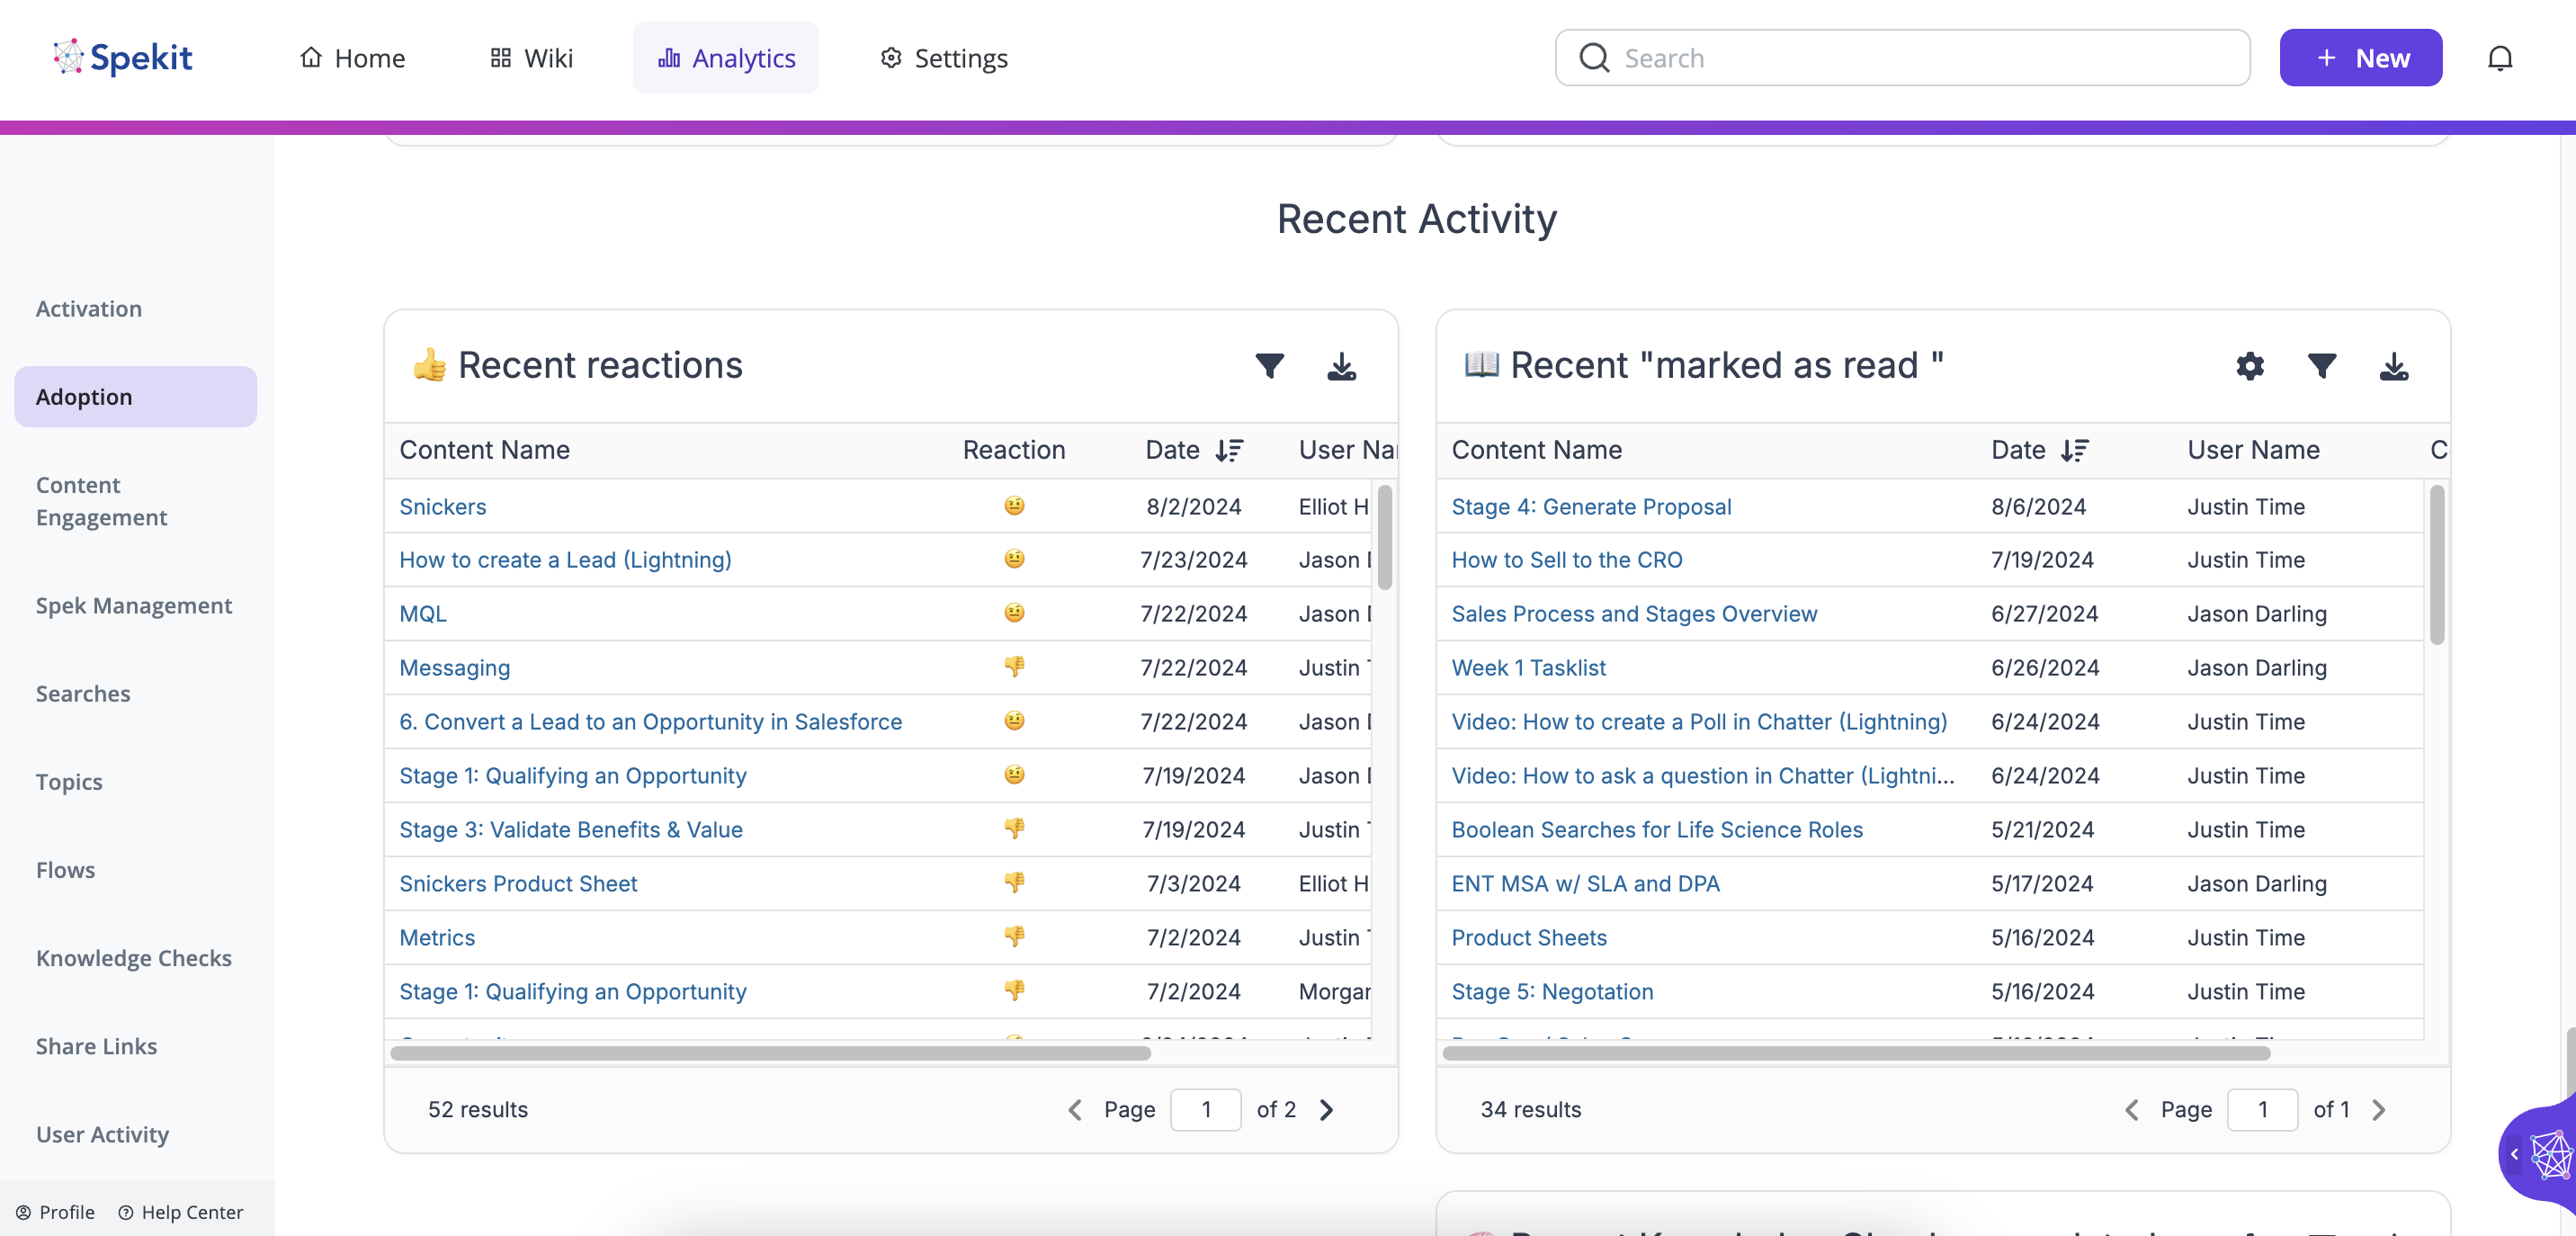
Task: Select Topics in sidebar
Action: (69, 782)
